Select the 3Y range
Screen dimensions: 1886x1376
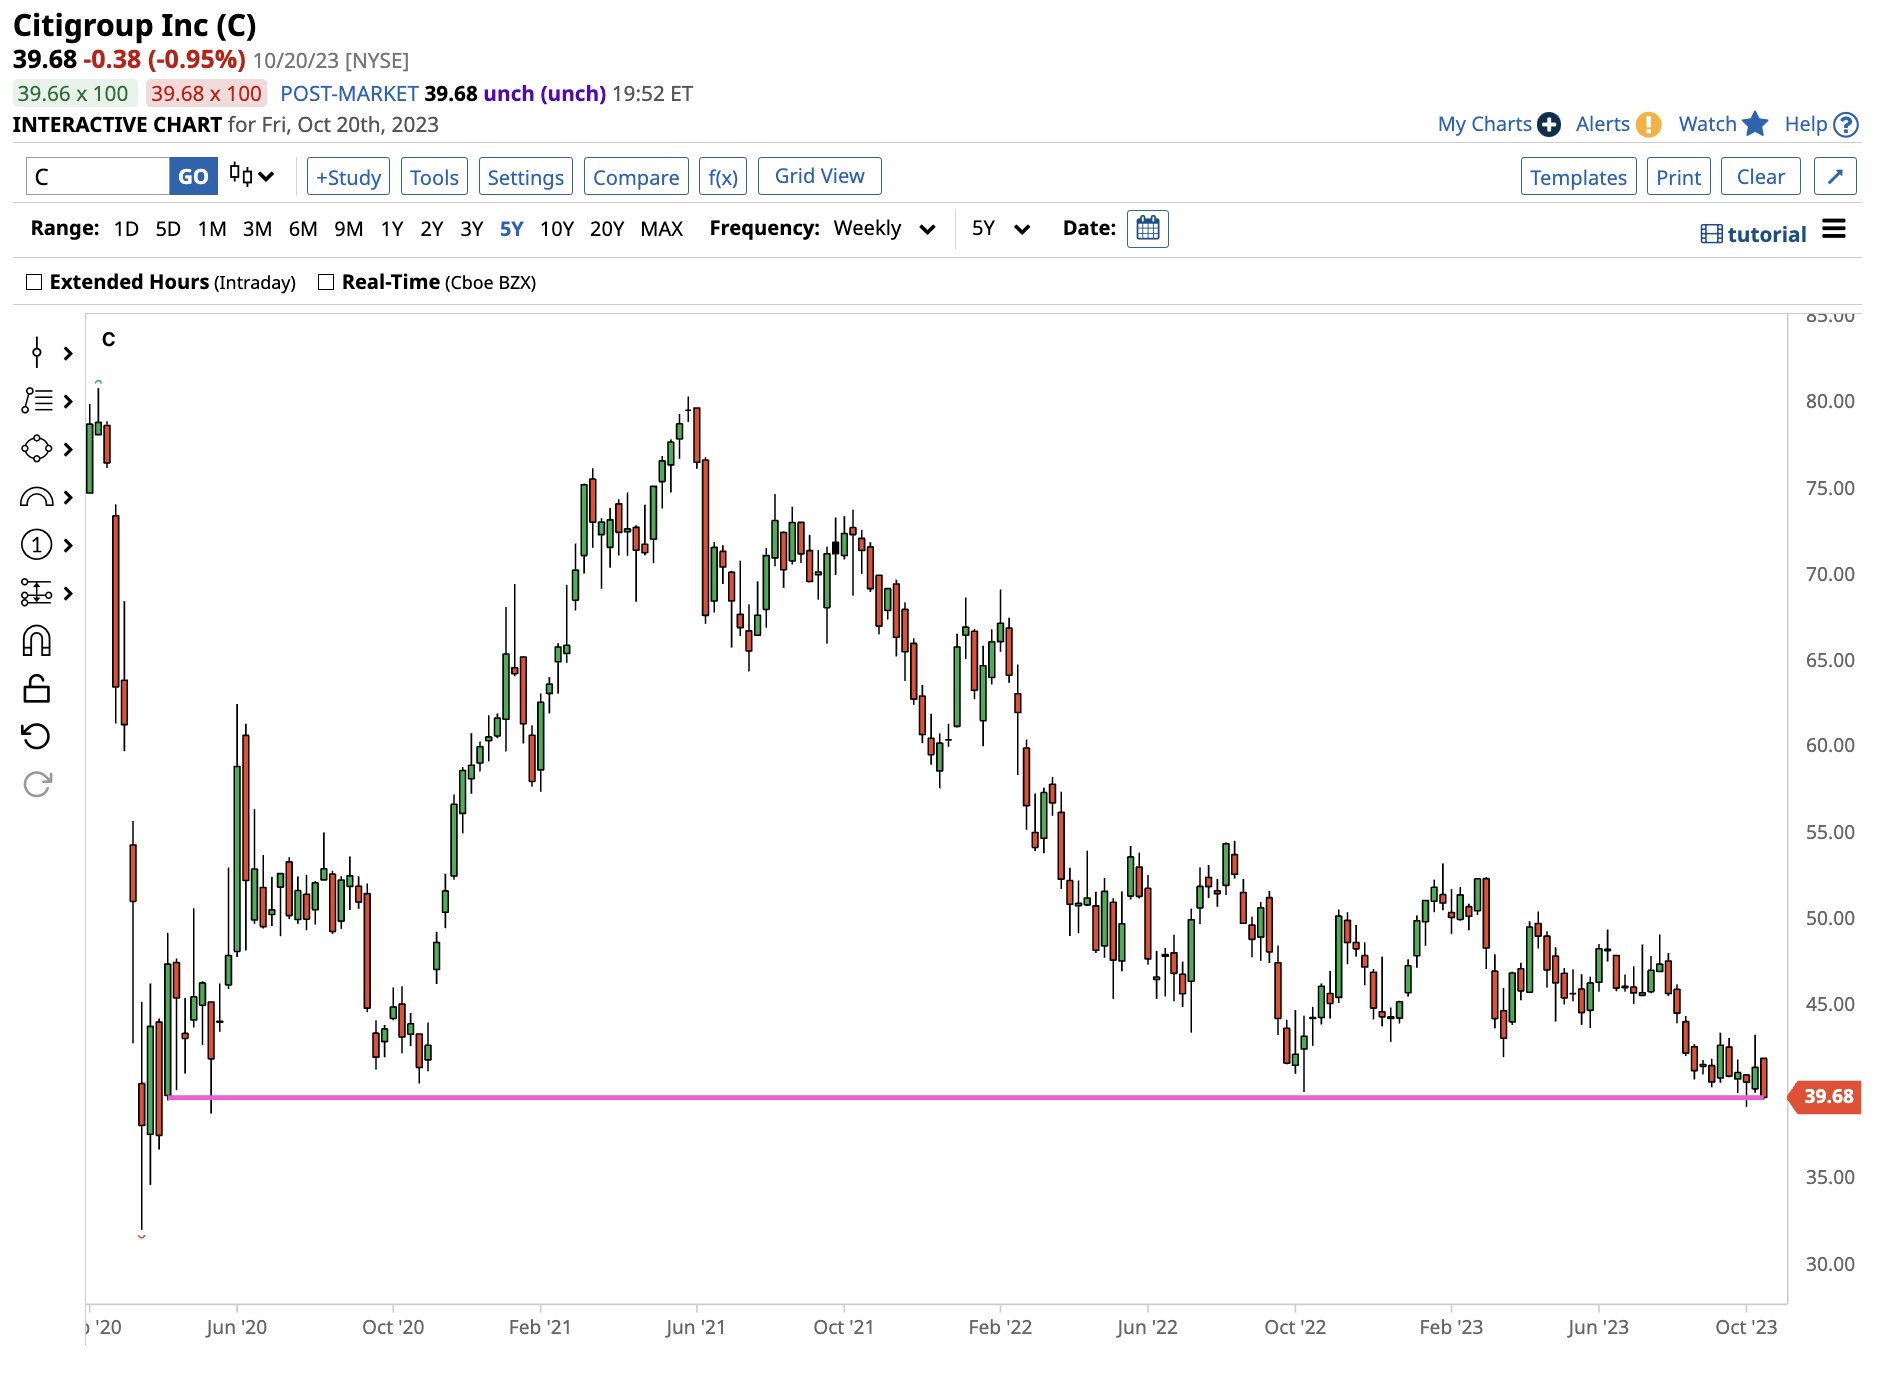471,229
